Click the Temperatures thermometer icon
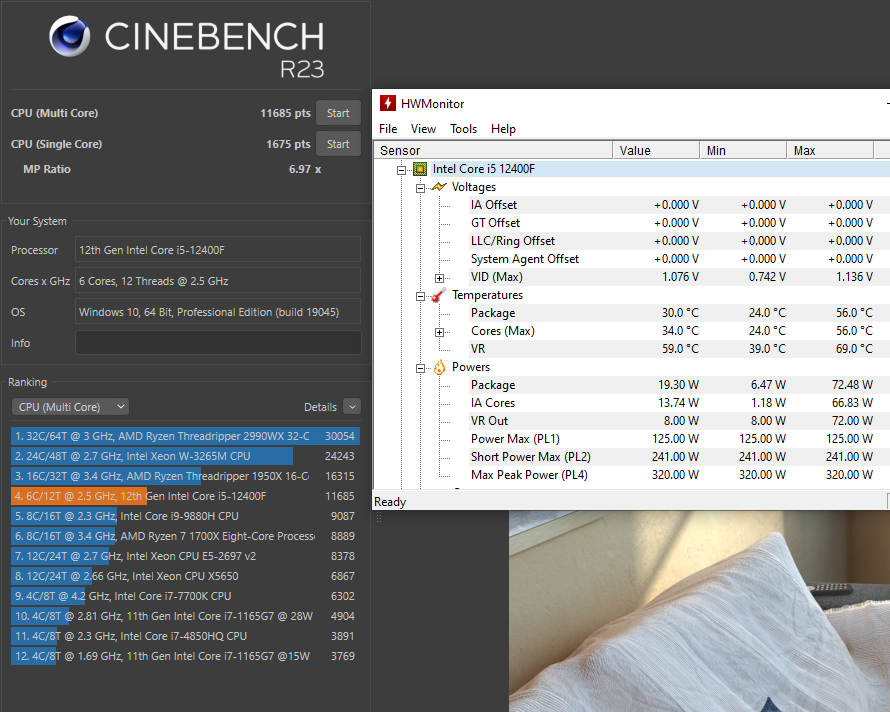890x712 pixels. point(439,295)
